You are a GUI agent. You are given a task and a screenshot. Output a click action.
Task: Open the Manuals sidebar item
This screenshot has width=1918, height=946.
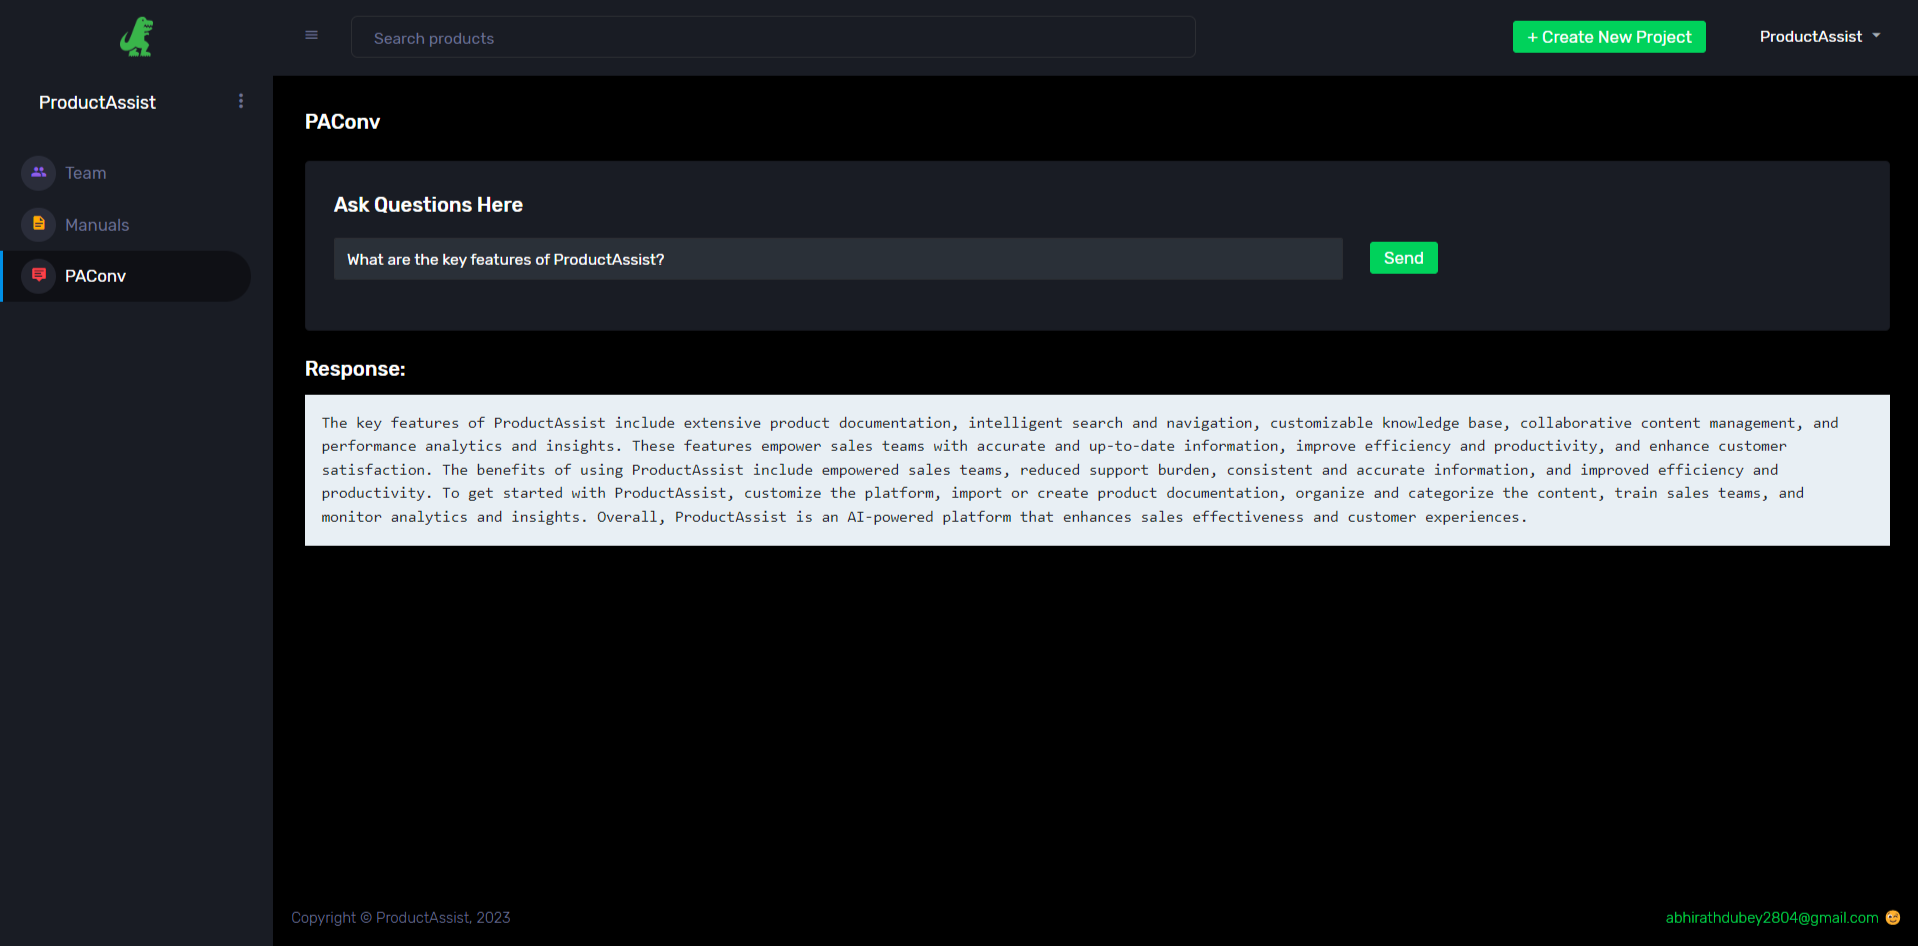coord(127,225)
